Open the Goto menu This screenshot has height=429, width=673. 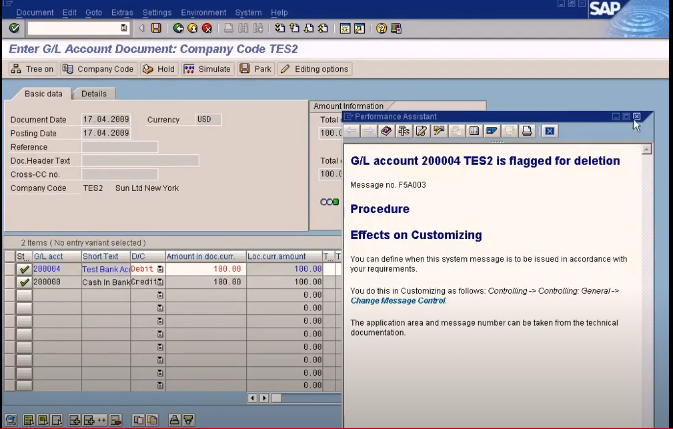[94, 12]
